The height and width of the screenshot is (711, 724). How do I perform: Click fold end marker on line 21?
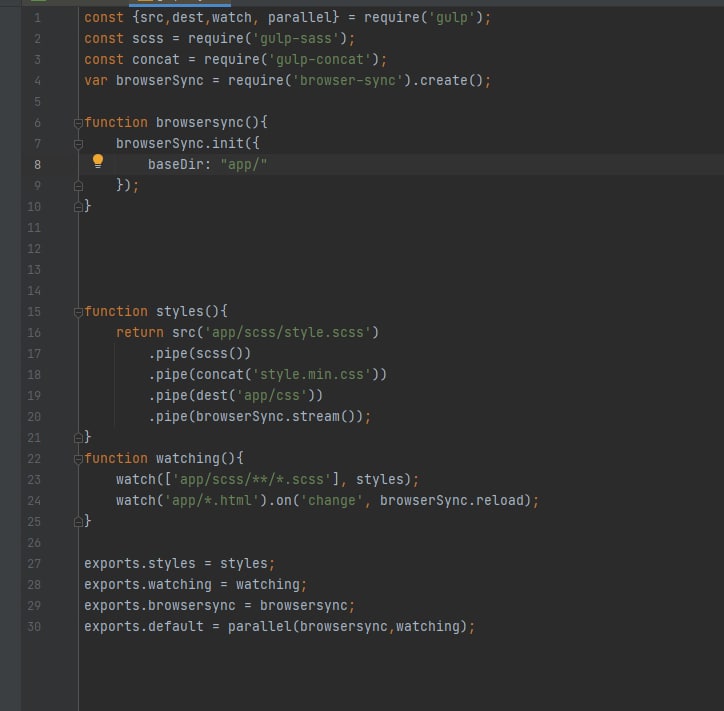pyautogui.click(x=78, y=438)
